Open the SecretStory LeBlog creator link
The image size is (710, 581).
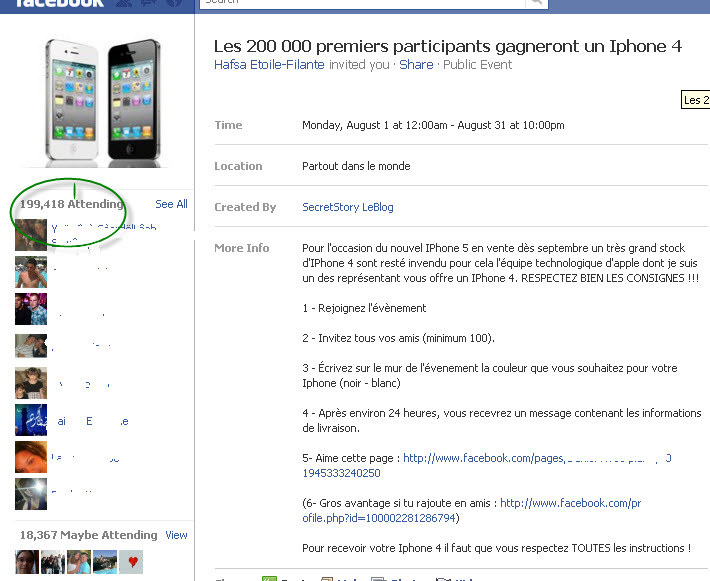(x=348, y=207)
